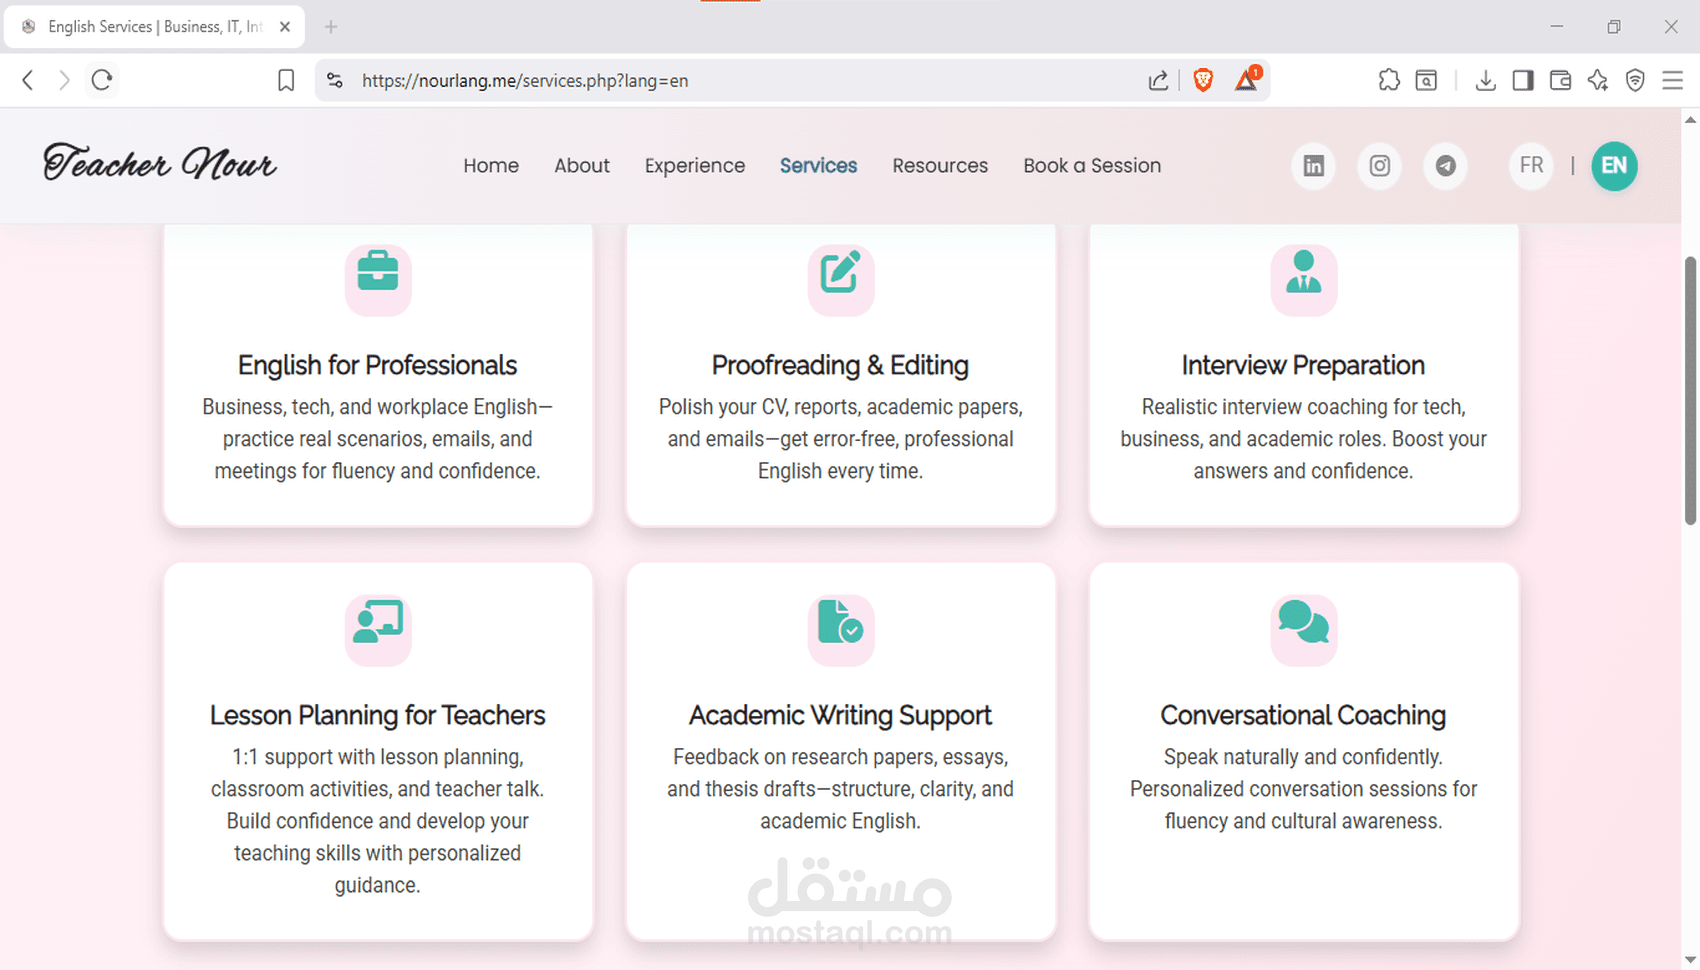Click the English for Professionals heading
The height and width of the screenshot is (970, 1700).
click(378, 365)
